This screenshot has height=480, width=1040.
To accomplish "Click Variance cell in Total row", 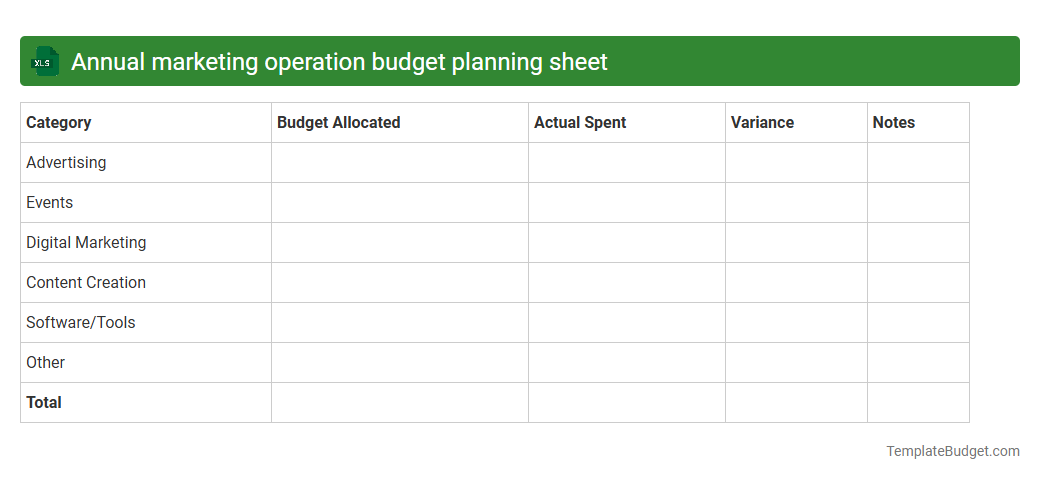I will point(796,402).
